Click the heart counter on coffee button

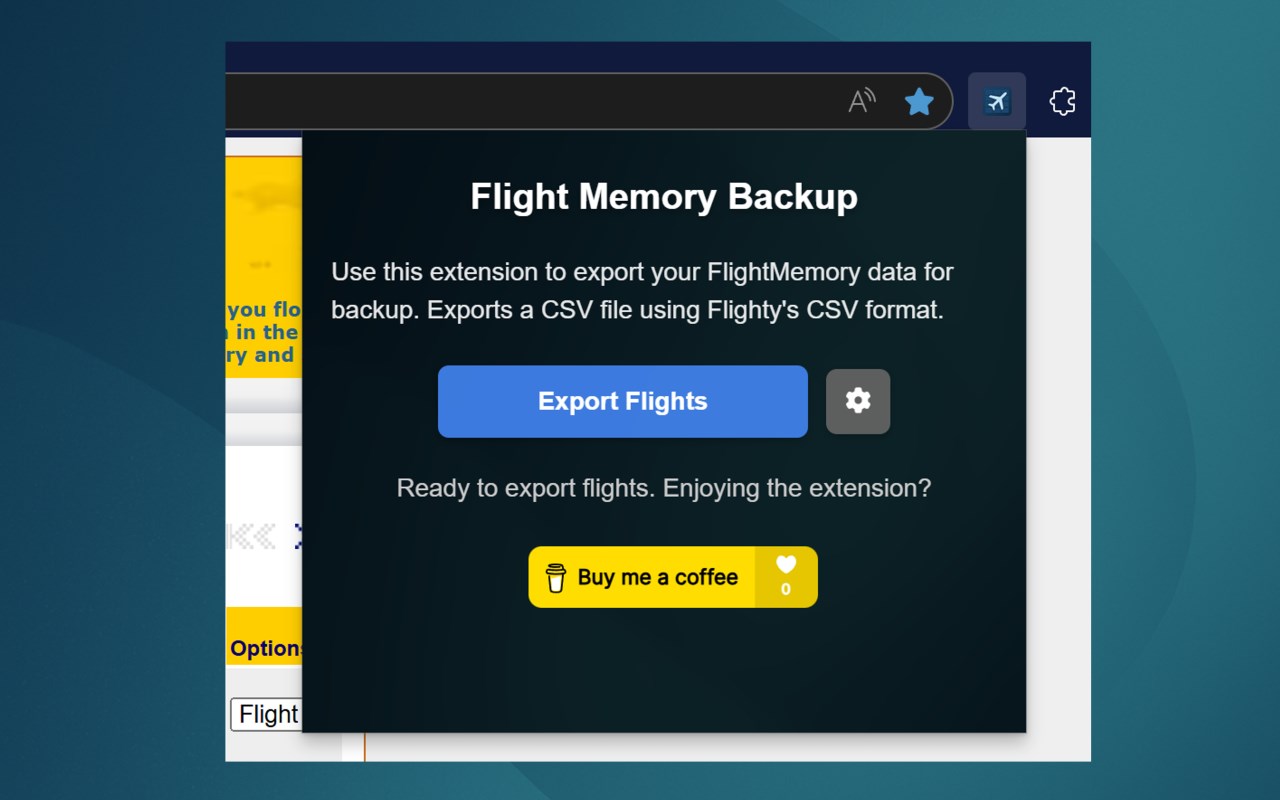pyautogui.click(x=786, y=577)
